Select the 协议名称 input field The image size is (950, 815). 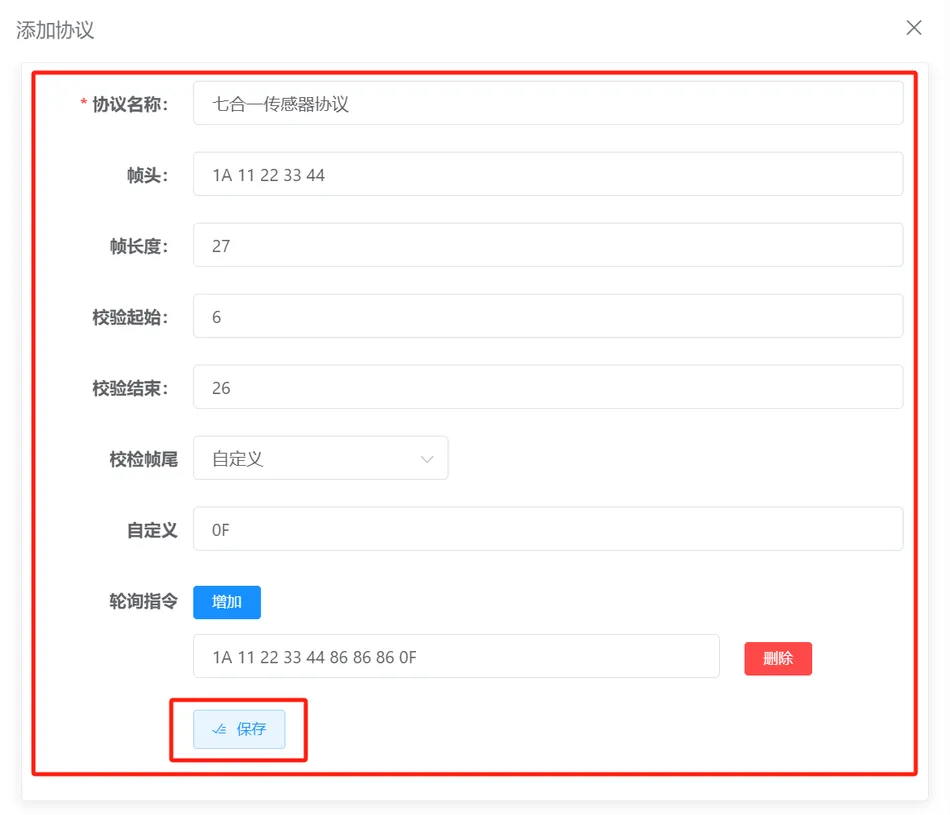tap(547, 102)
